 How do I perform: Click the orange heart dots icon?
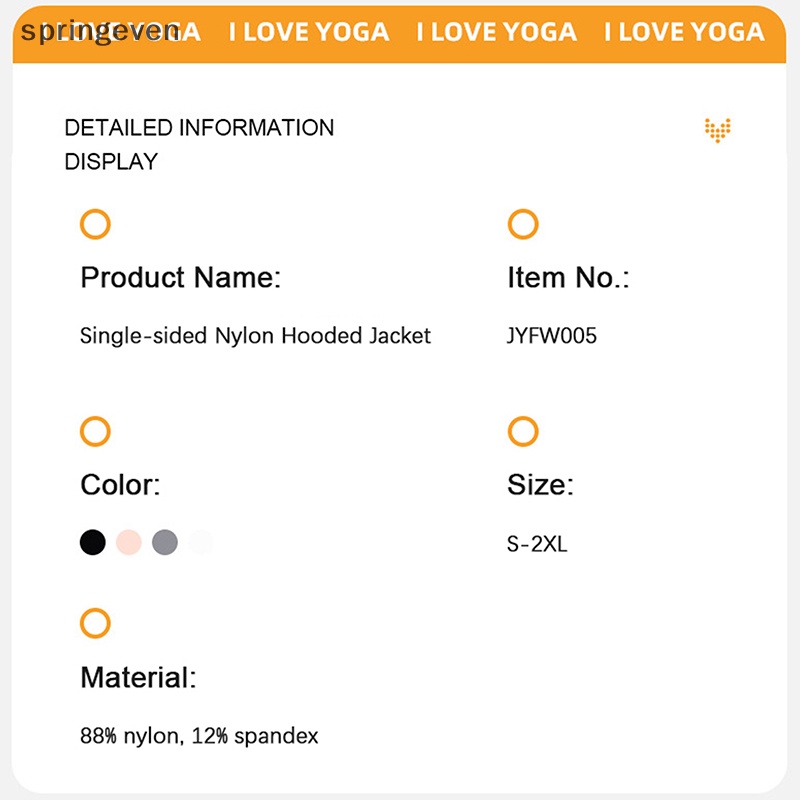click(x=717, y=129)
